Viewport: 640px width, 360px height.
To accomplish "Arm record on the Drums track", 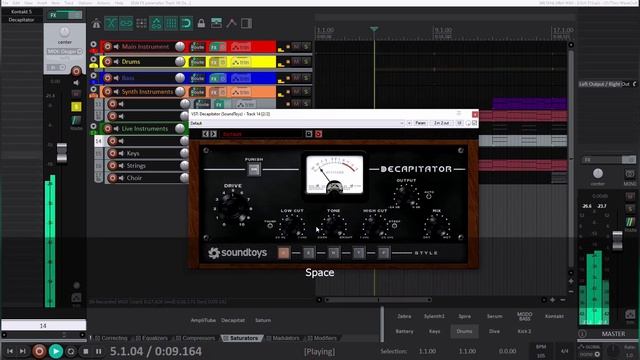I will point(108,62).
